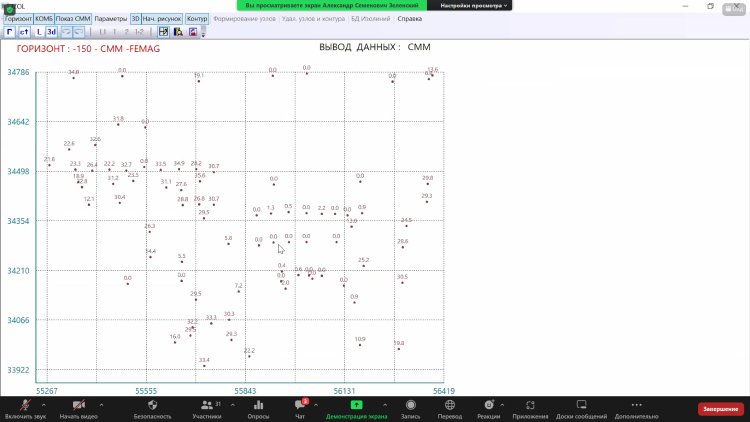Toggle the Контур button

[197, 19]
